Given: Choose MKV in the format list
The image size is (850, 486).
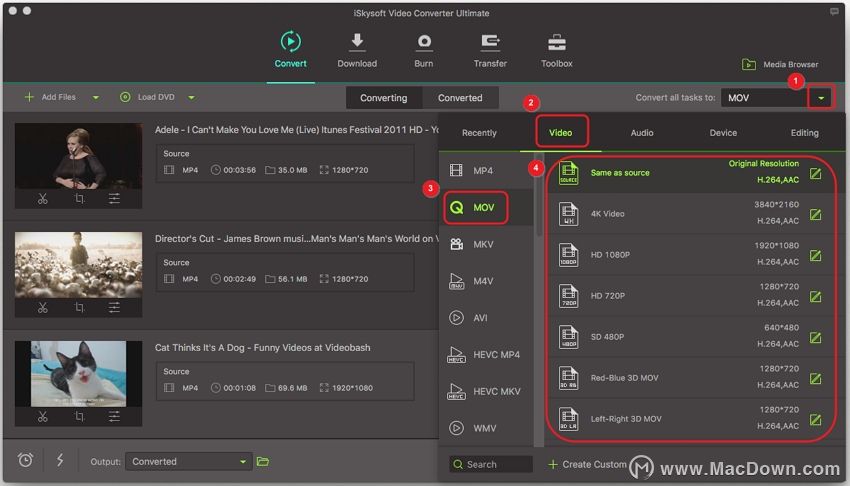Looking at the screenshot, I should tap(486, 244).
